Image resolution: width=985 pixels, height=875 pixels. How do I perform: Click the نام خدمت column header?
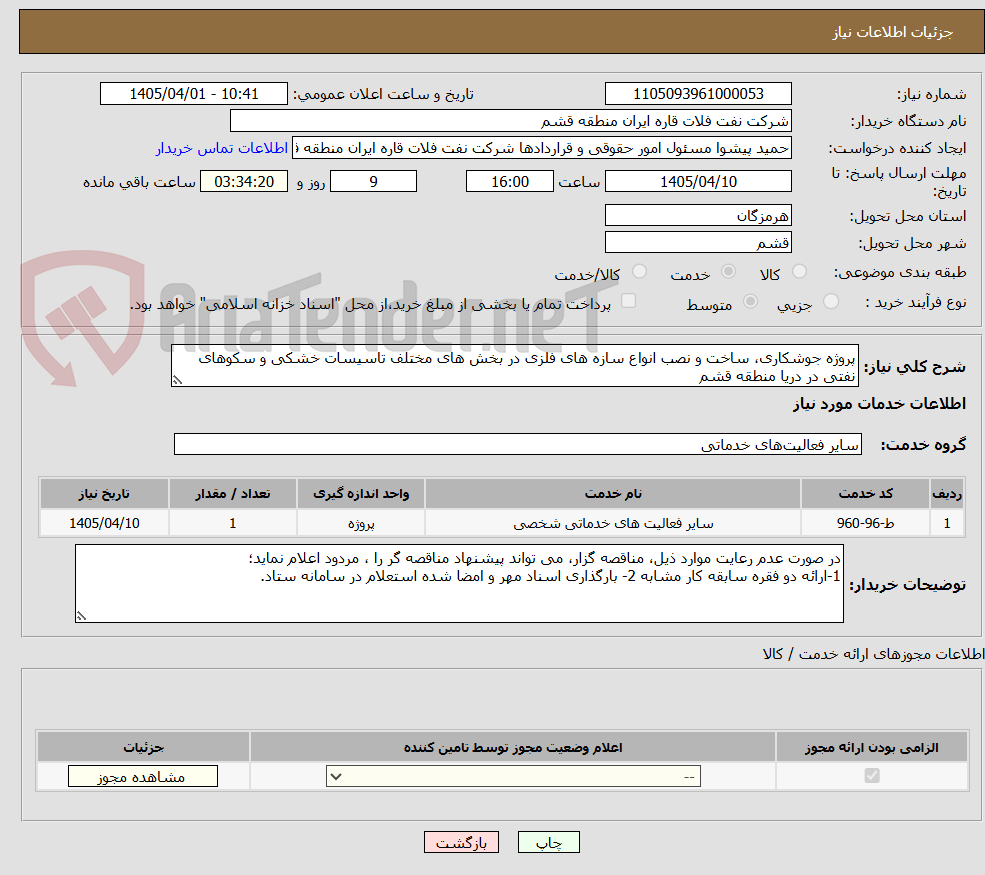612,494
